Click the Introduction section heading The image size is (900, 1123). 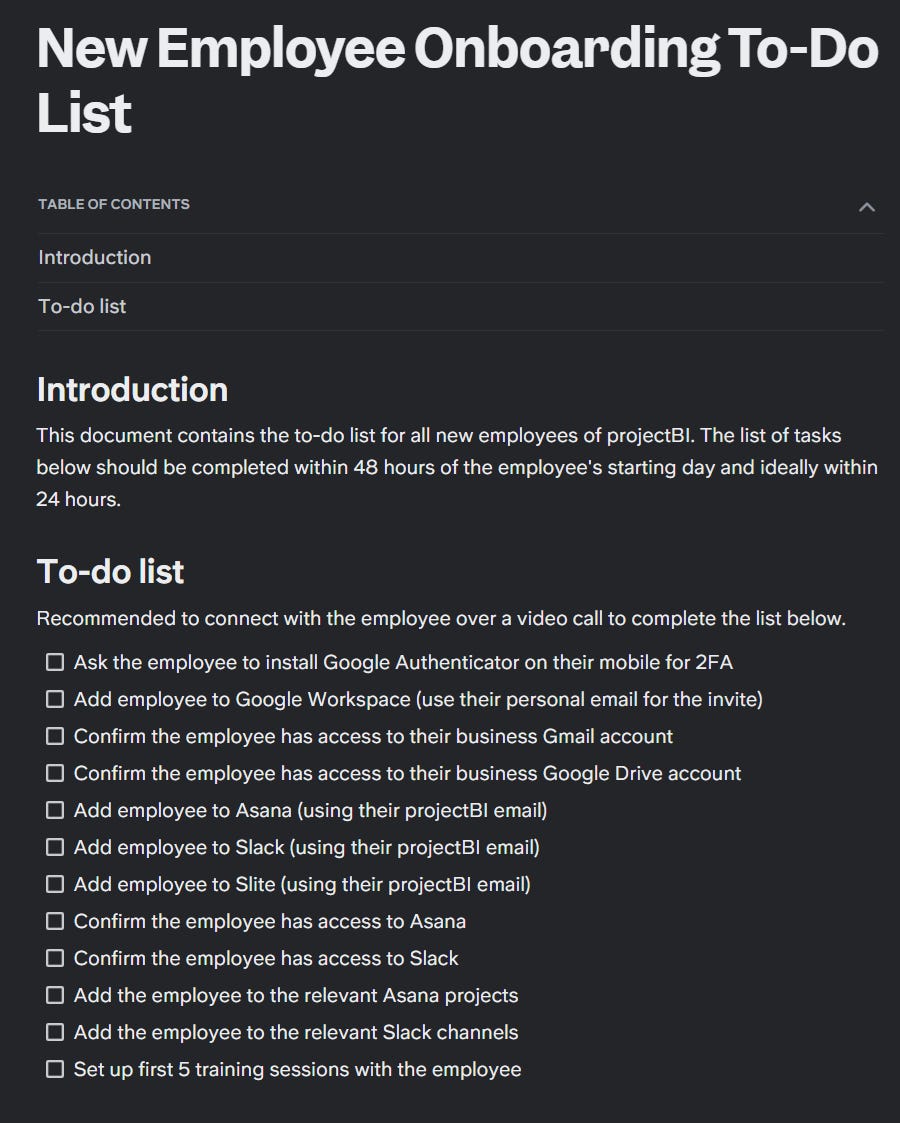pyautogui.click(x=132, y=389)
